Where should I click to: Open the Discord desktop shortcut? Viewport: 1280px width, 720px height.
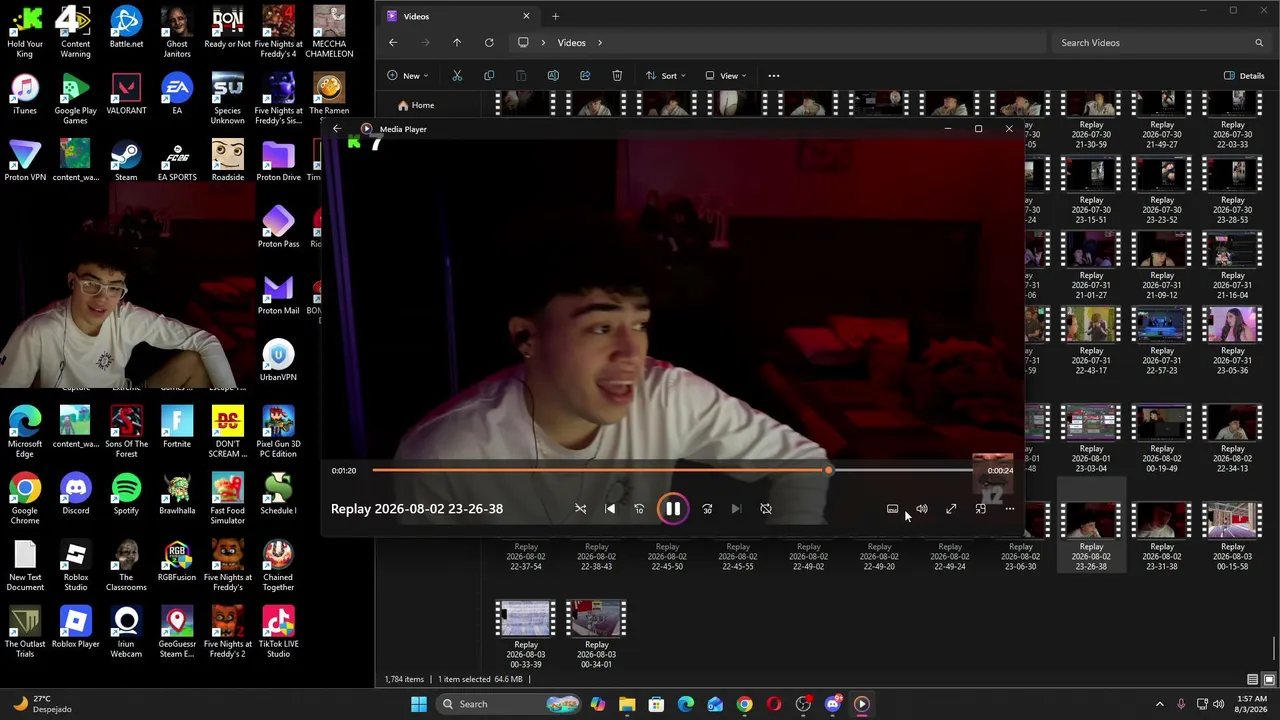point(75,495)
